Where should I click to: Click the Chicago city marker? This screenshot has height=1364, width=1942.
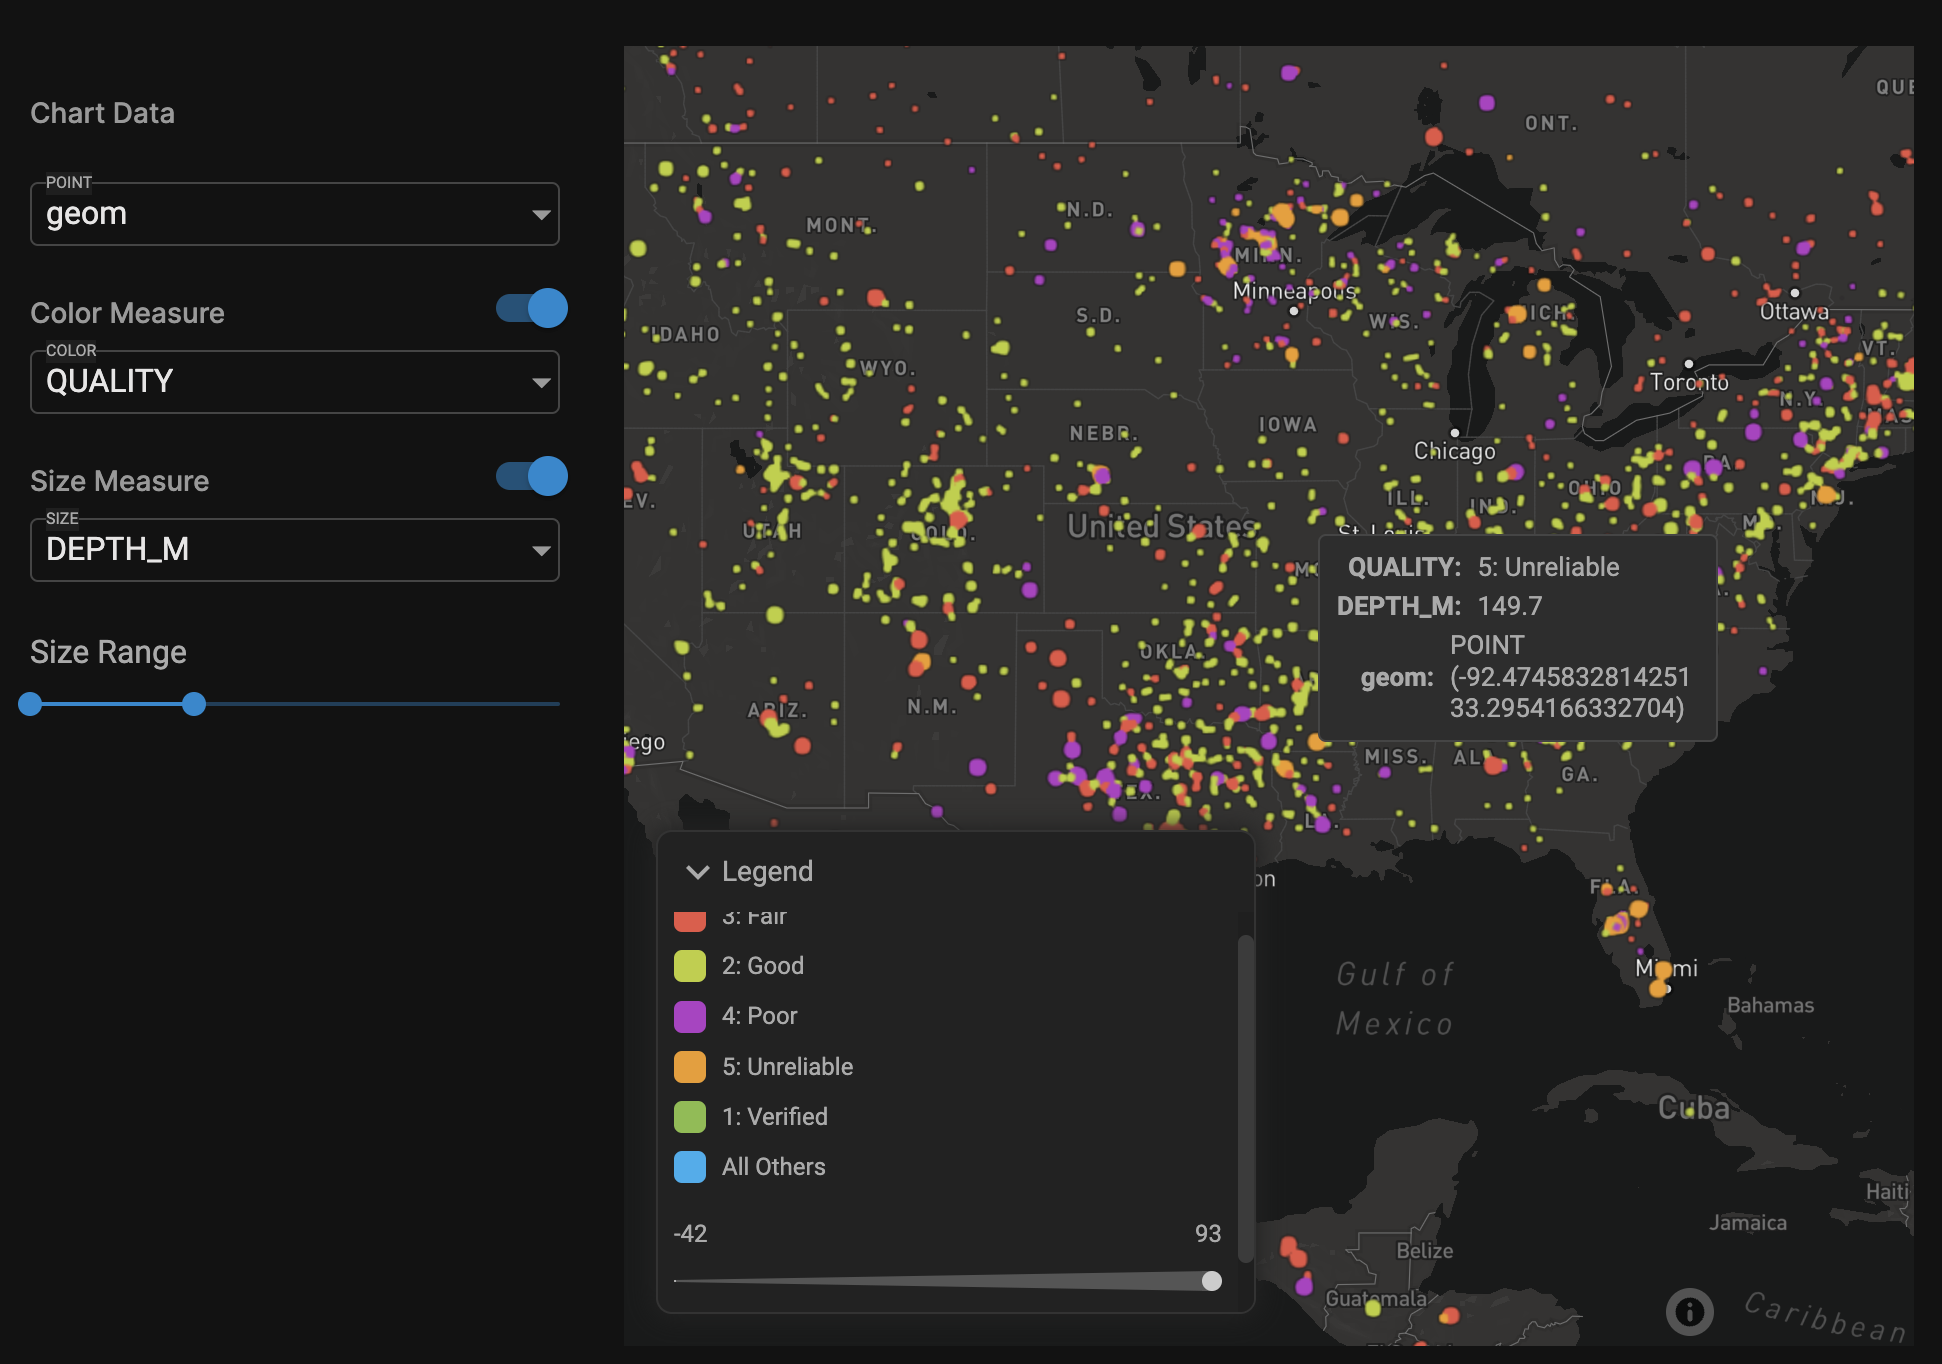click(x=1455, y=433)
